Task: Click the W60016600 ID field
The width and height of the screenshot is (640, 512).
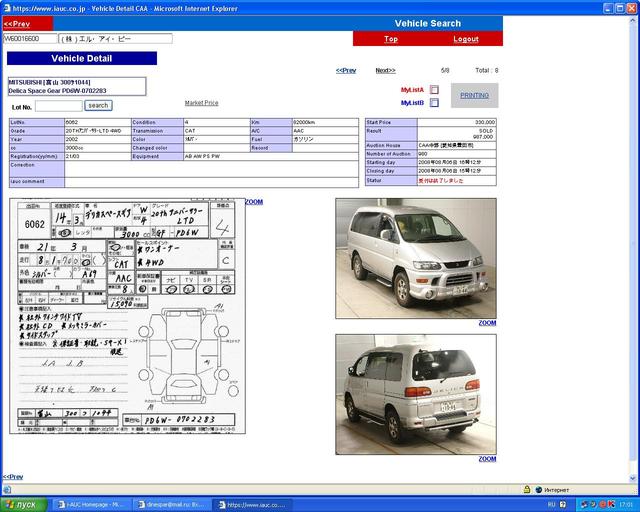Action: pyautogui.click(x=30, y=38)
